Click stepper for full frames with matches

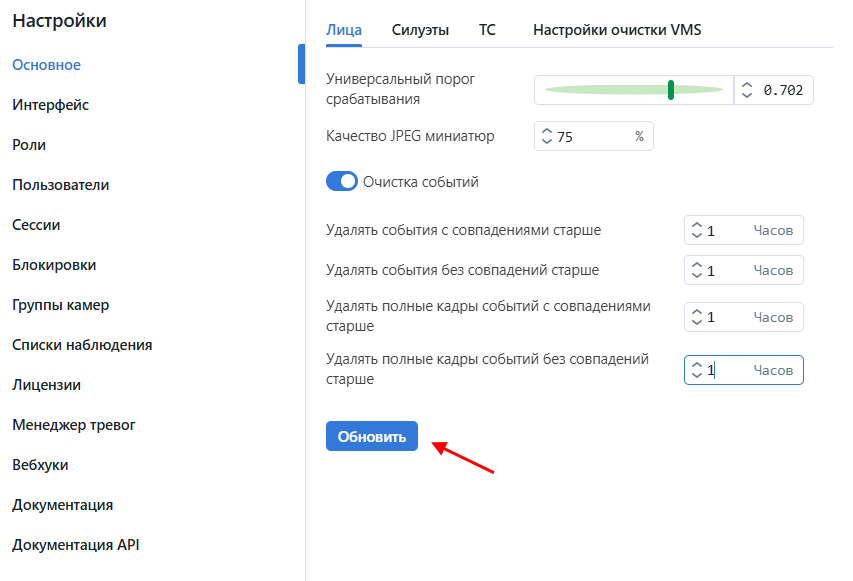697,317
